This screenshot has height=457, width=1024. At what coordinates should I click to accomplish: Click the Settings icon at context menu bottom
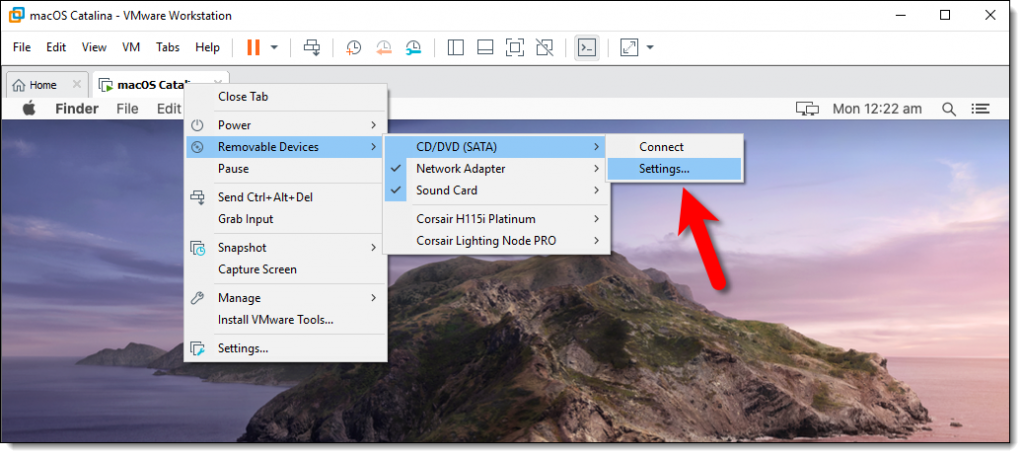click(x=197, y=349)
